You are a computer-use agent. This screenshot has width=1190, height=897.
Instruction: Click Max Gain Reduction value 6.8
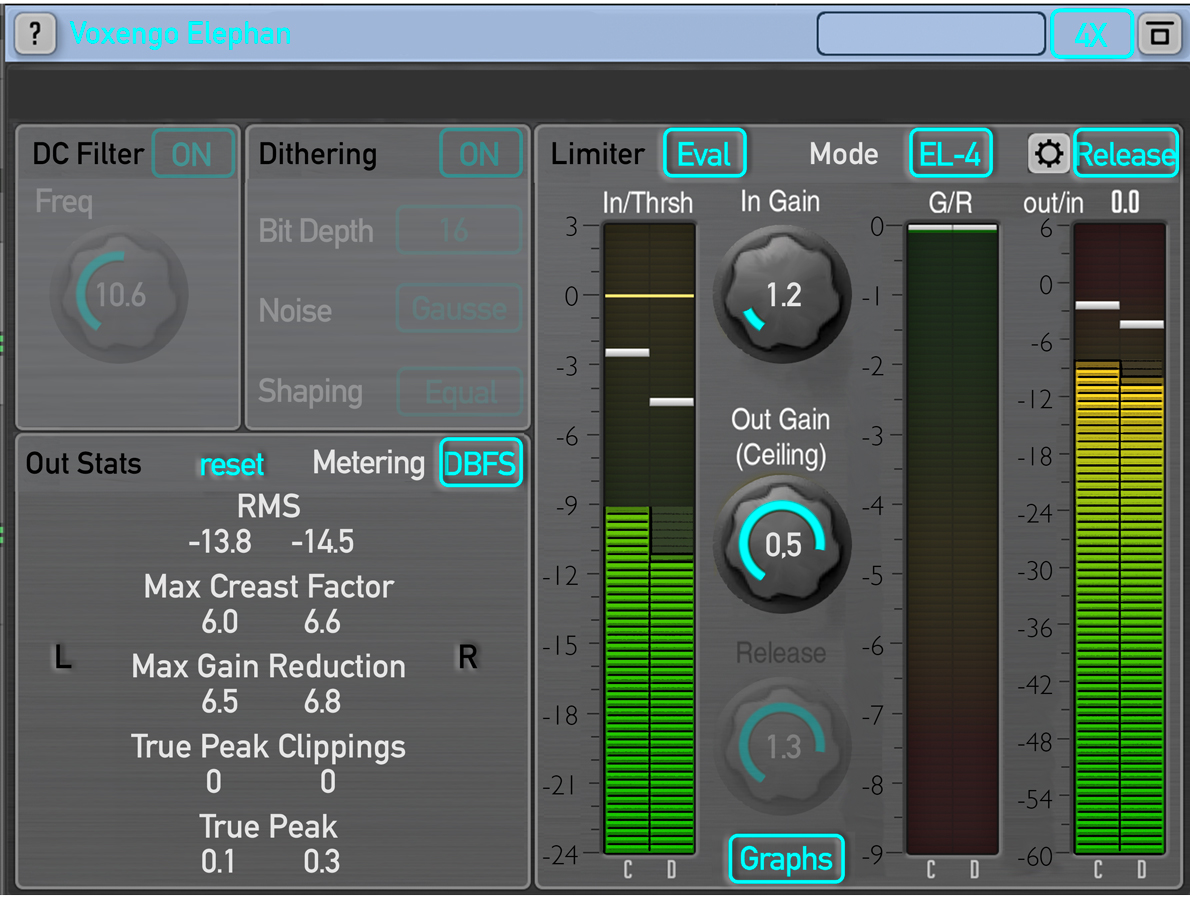[x=323, y=702]
